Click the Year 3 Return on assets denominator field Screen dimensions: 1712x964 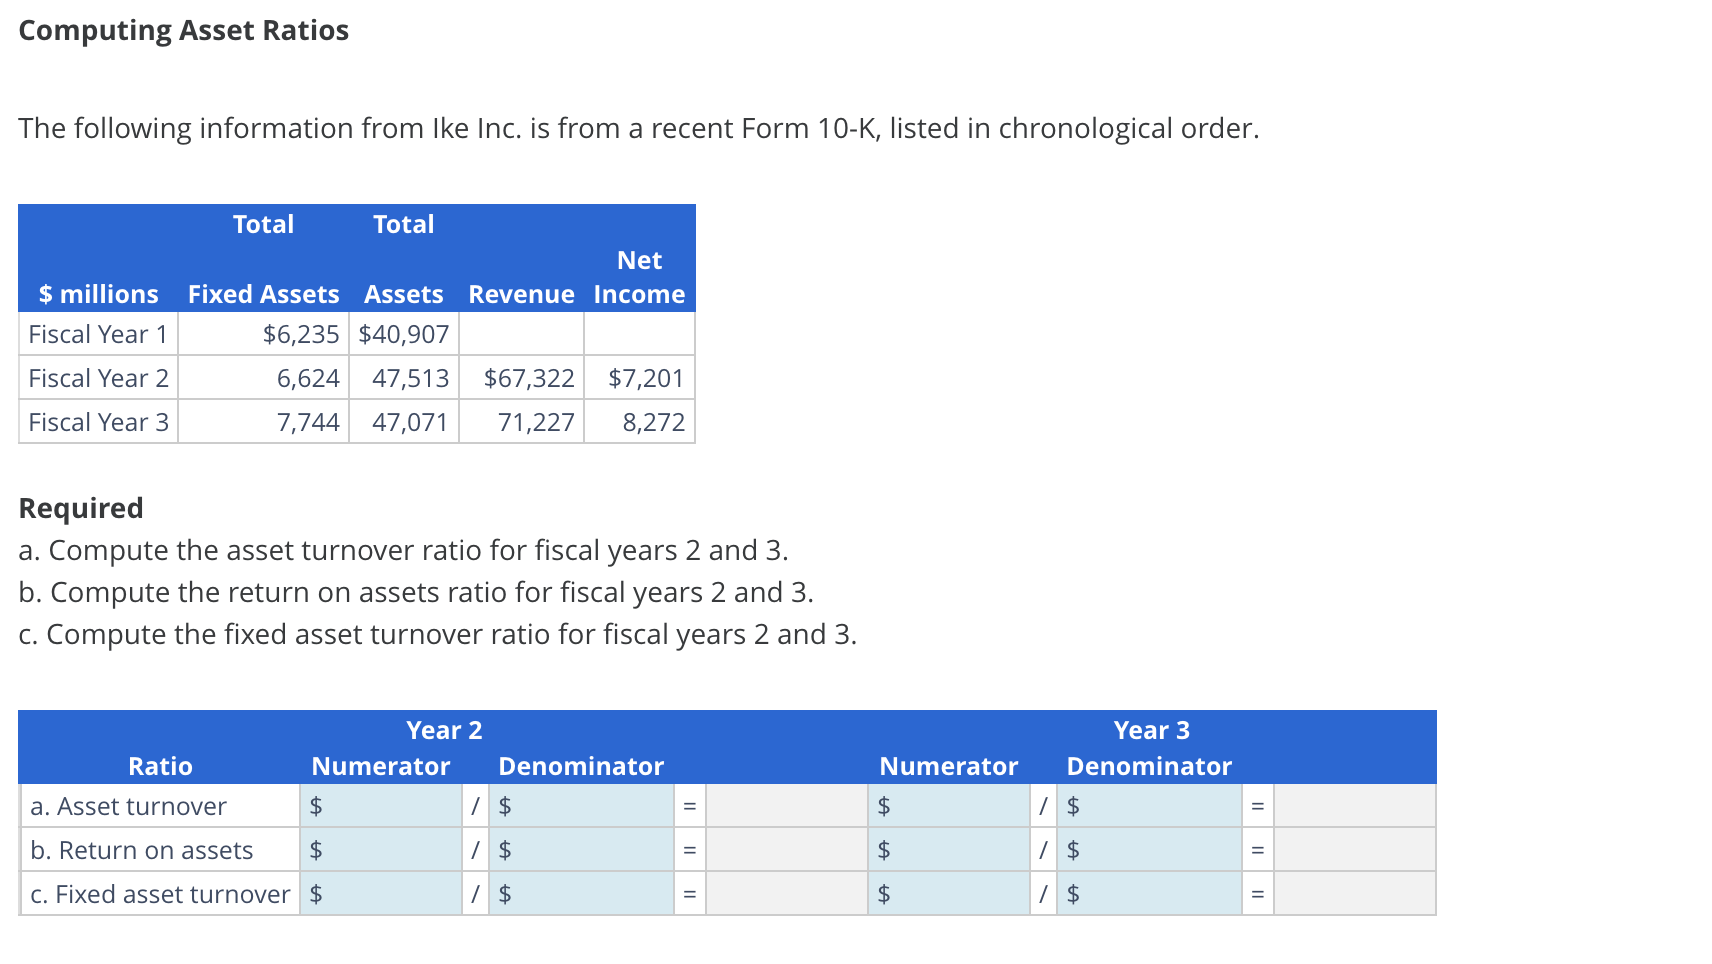click(1150, 850)
